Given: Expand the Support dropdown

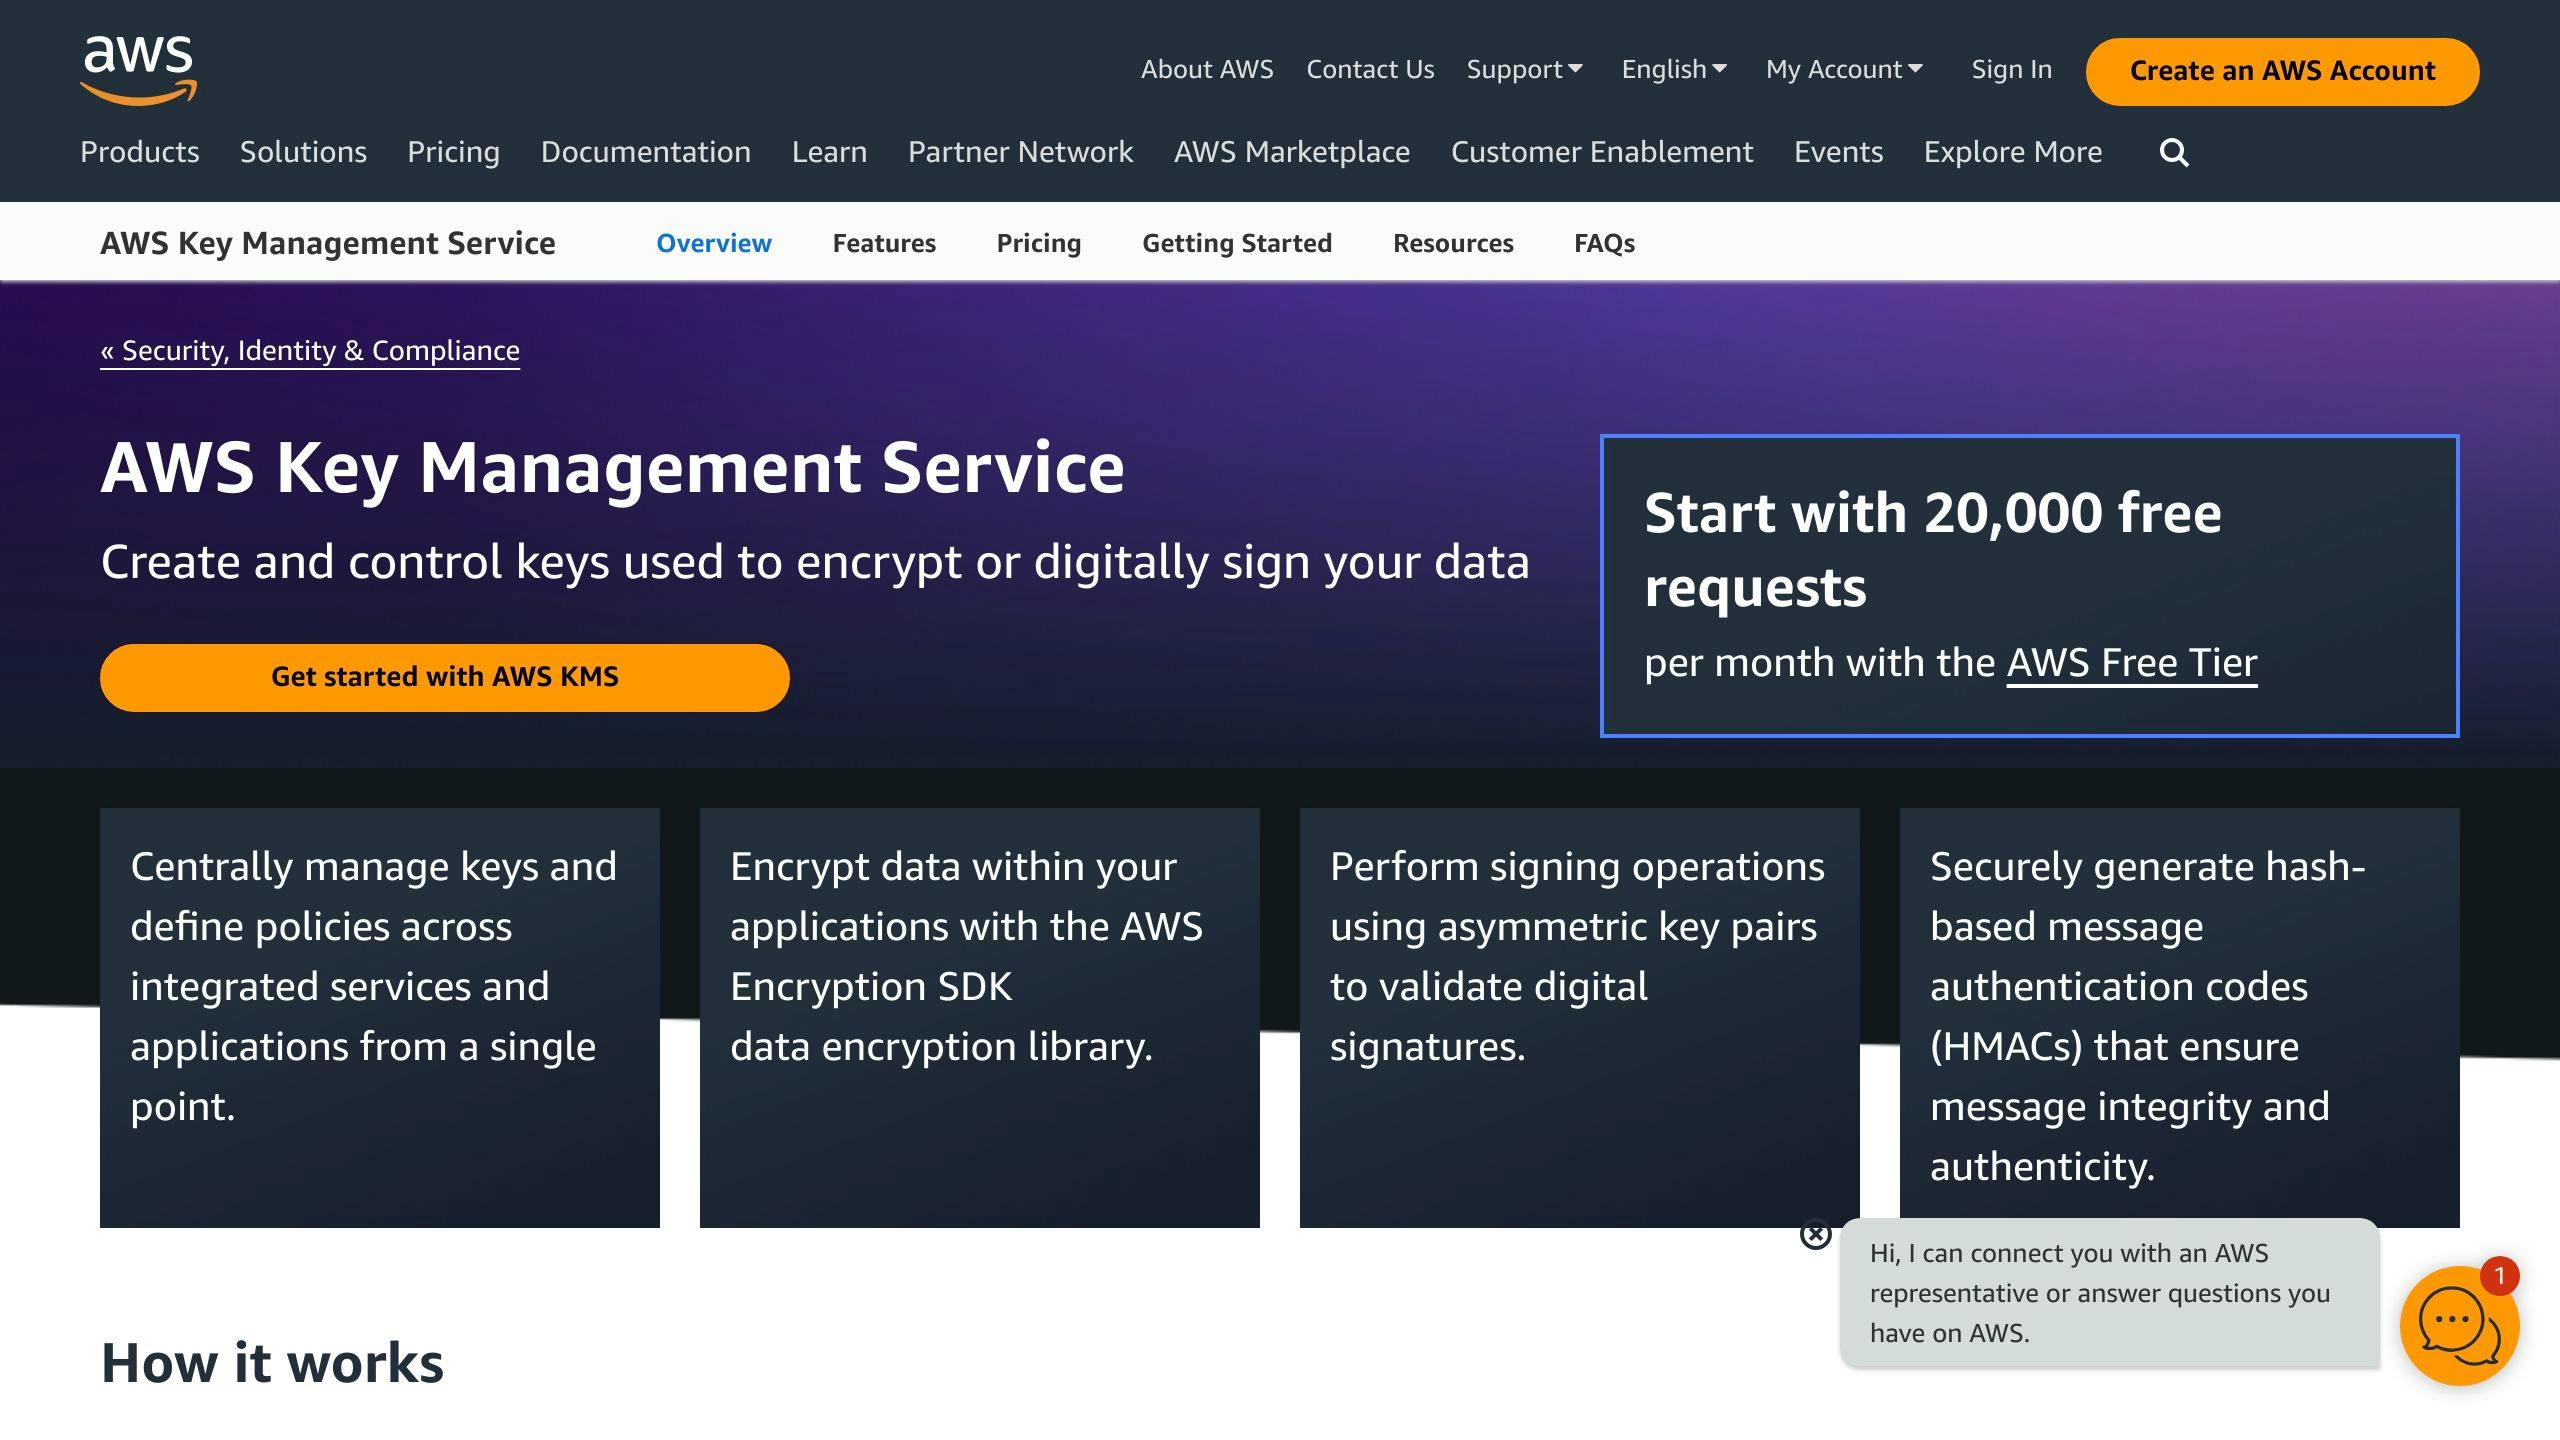Looking at the screenshot, I should (1524, 70).
